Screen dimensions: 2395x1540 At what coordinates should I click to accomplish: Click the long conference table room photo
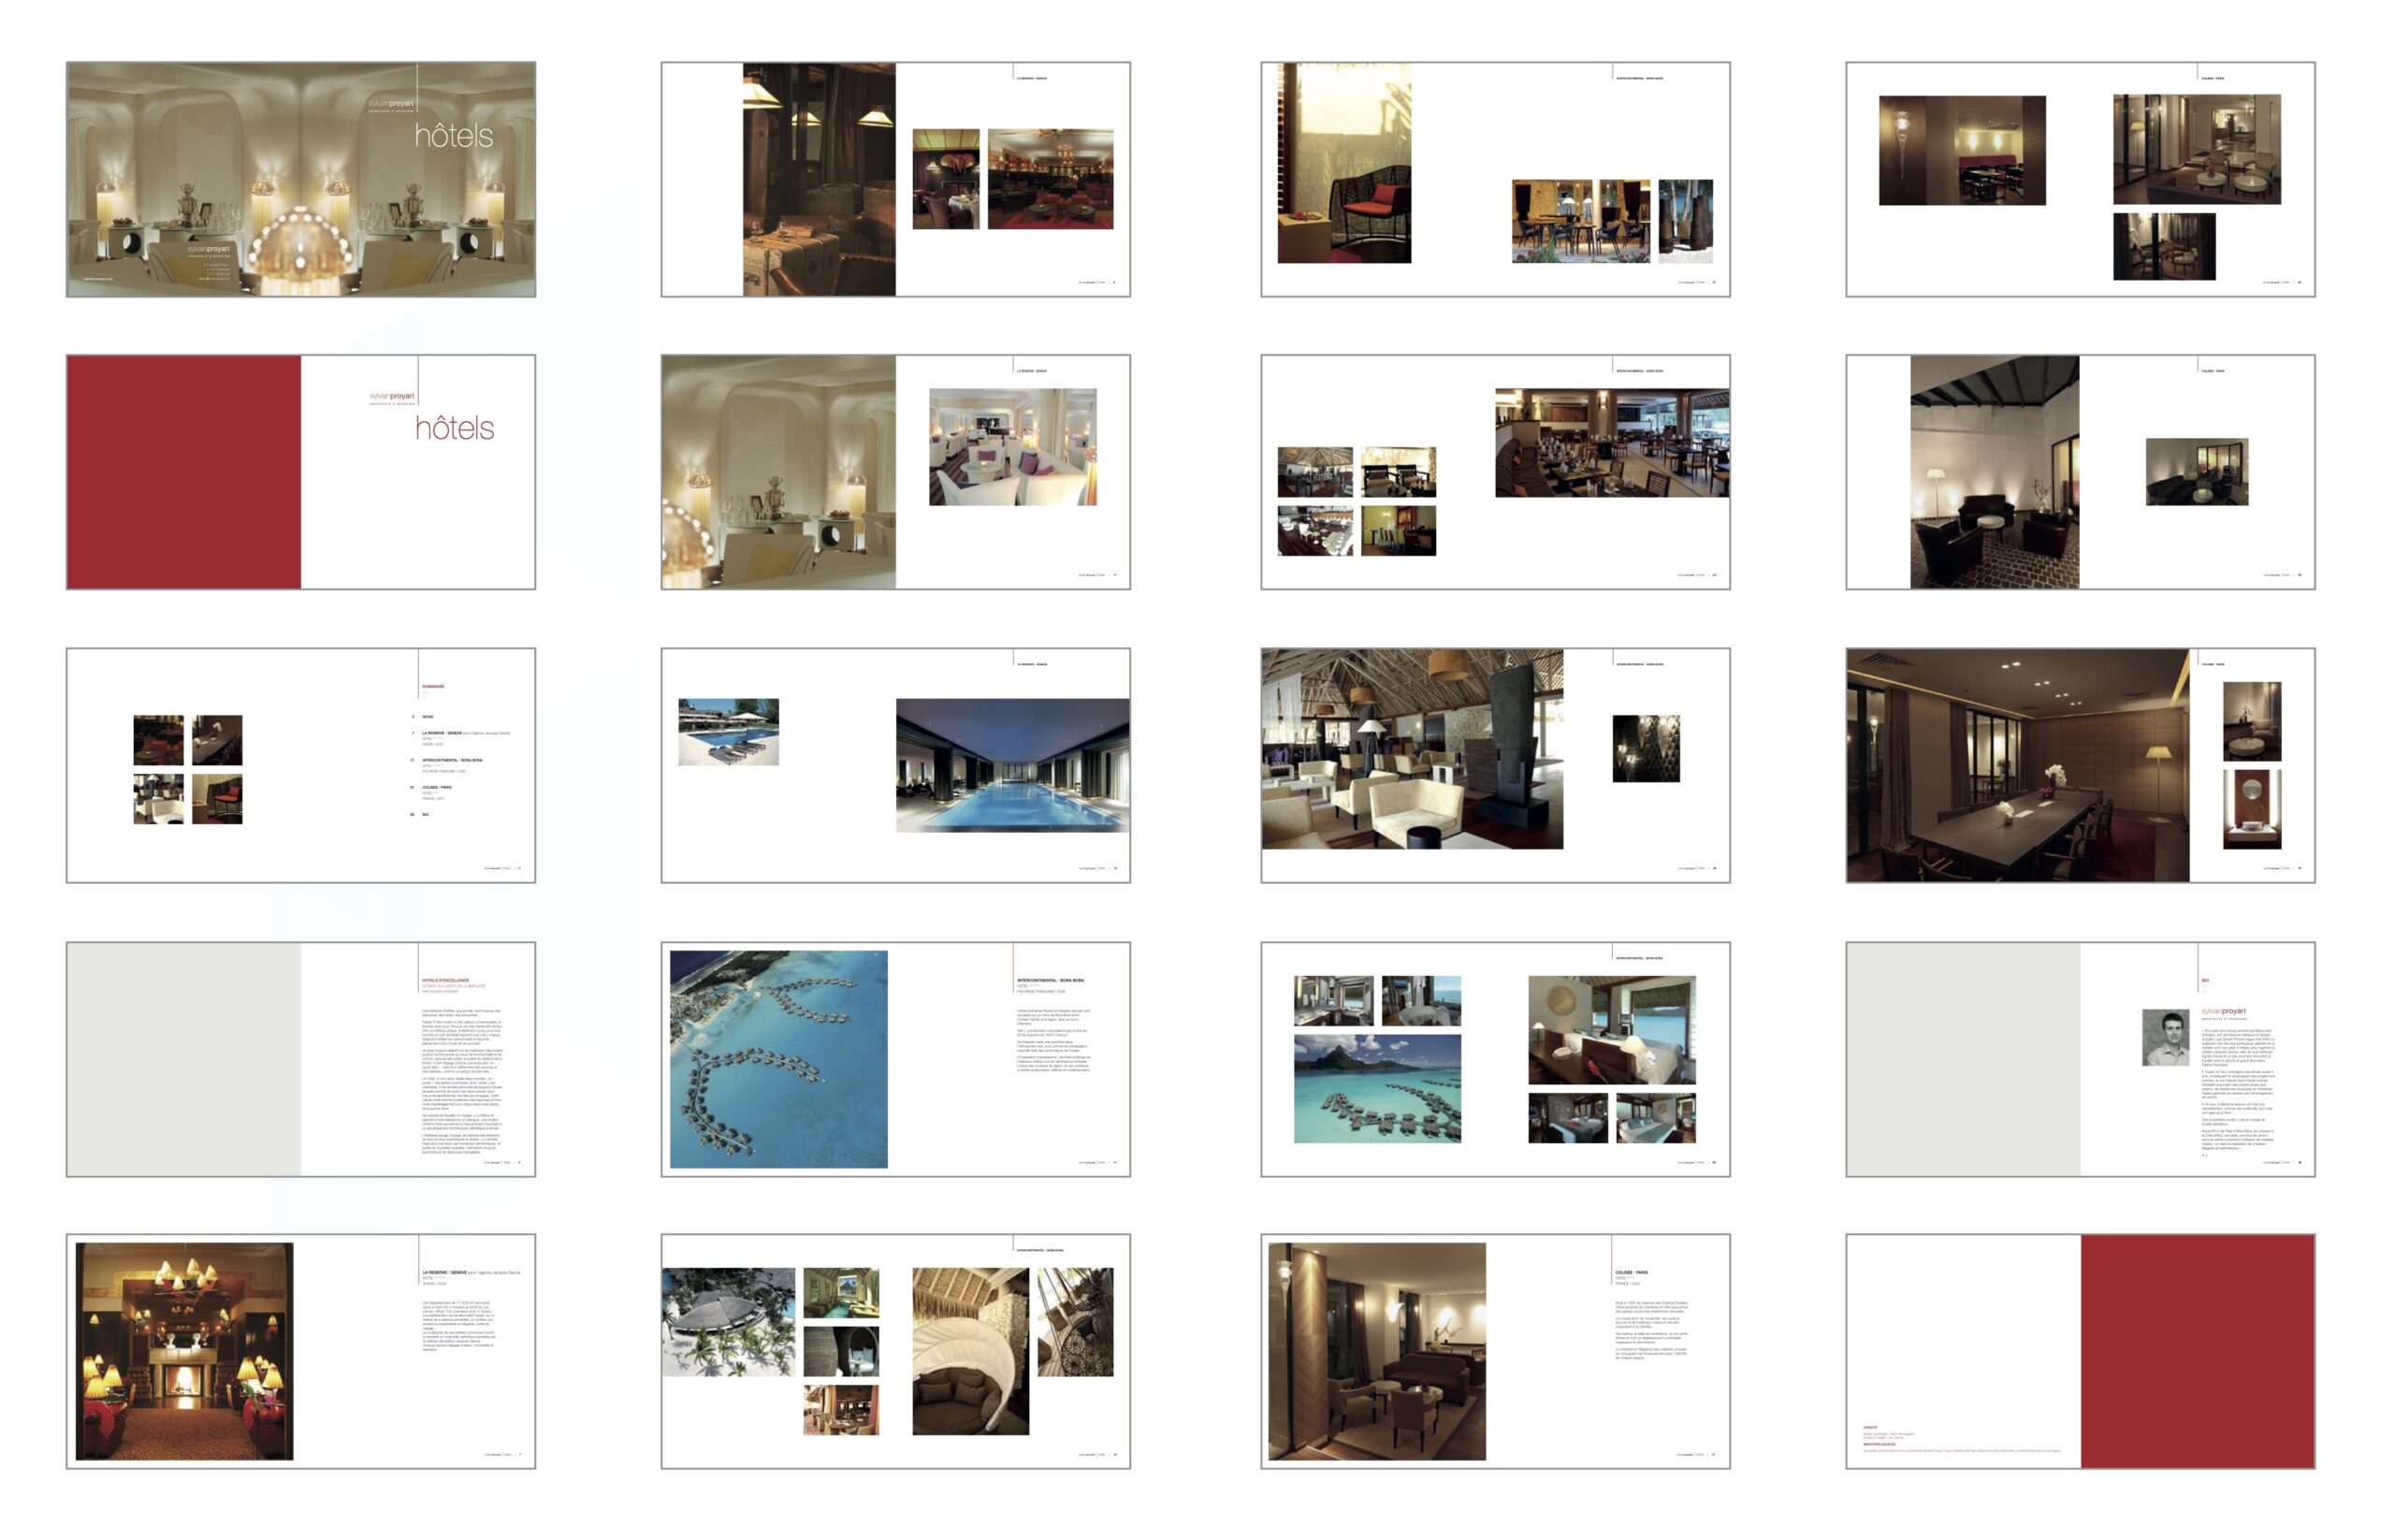click(x=2016, y=765)
